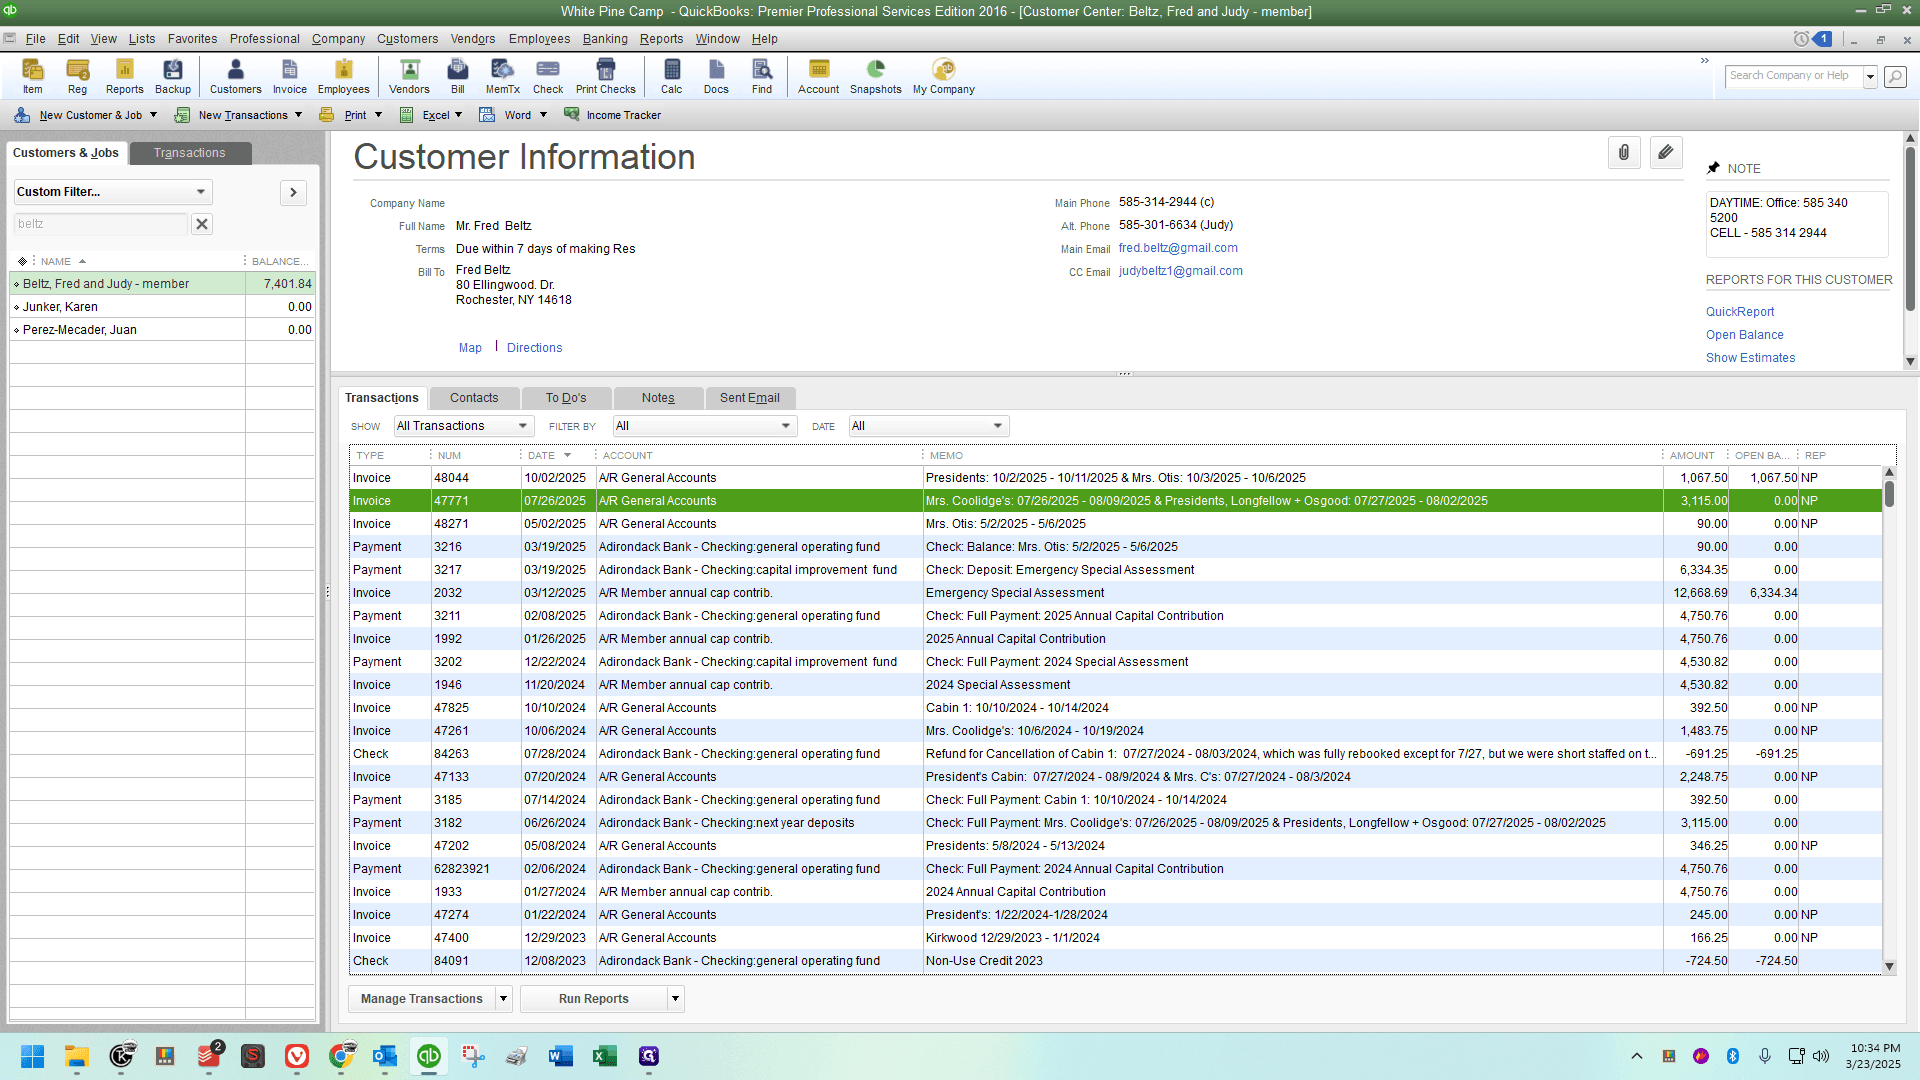Click the Windows Start button
The image size is (1920, 1080).
pos(33,1056)
